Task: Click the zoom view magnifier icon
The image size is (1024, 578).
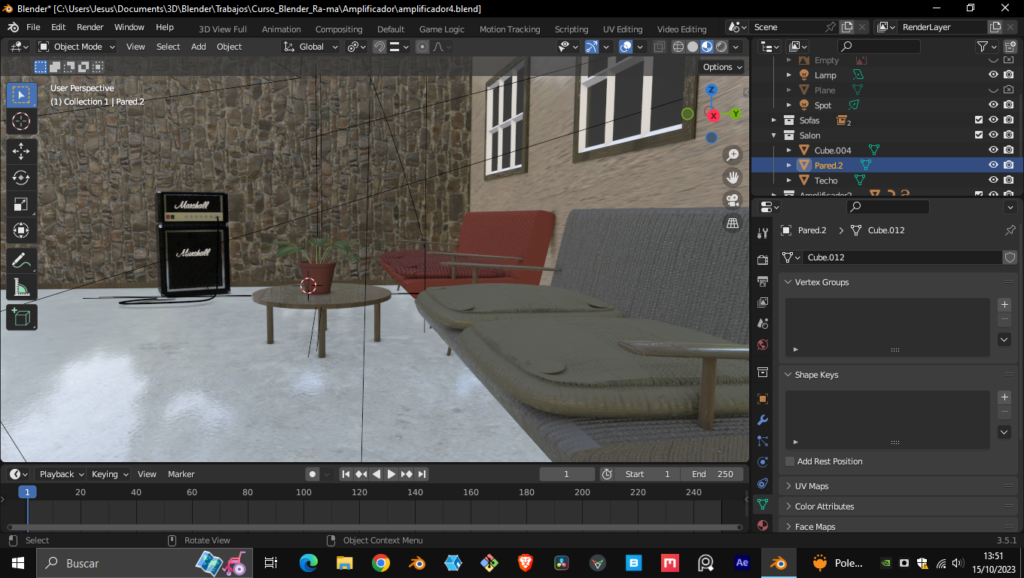Action: [x=733, y=155]
